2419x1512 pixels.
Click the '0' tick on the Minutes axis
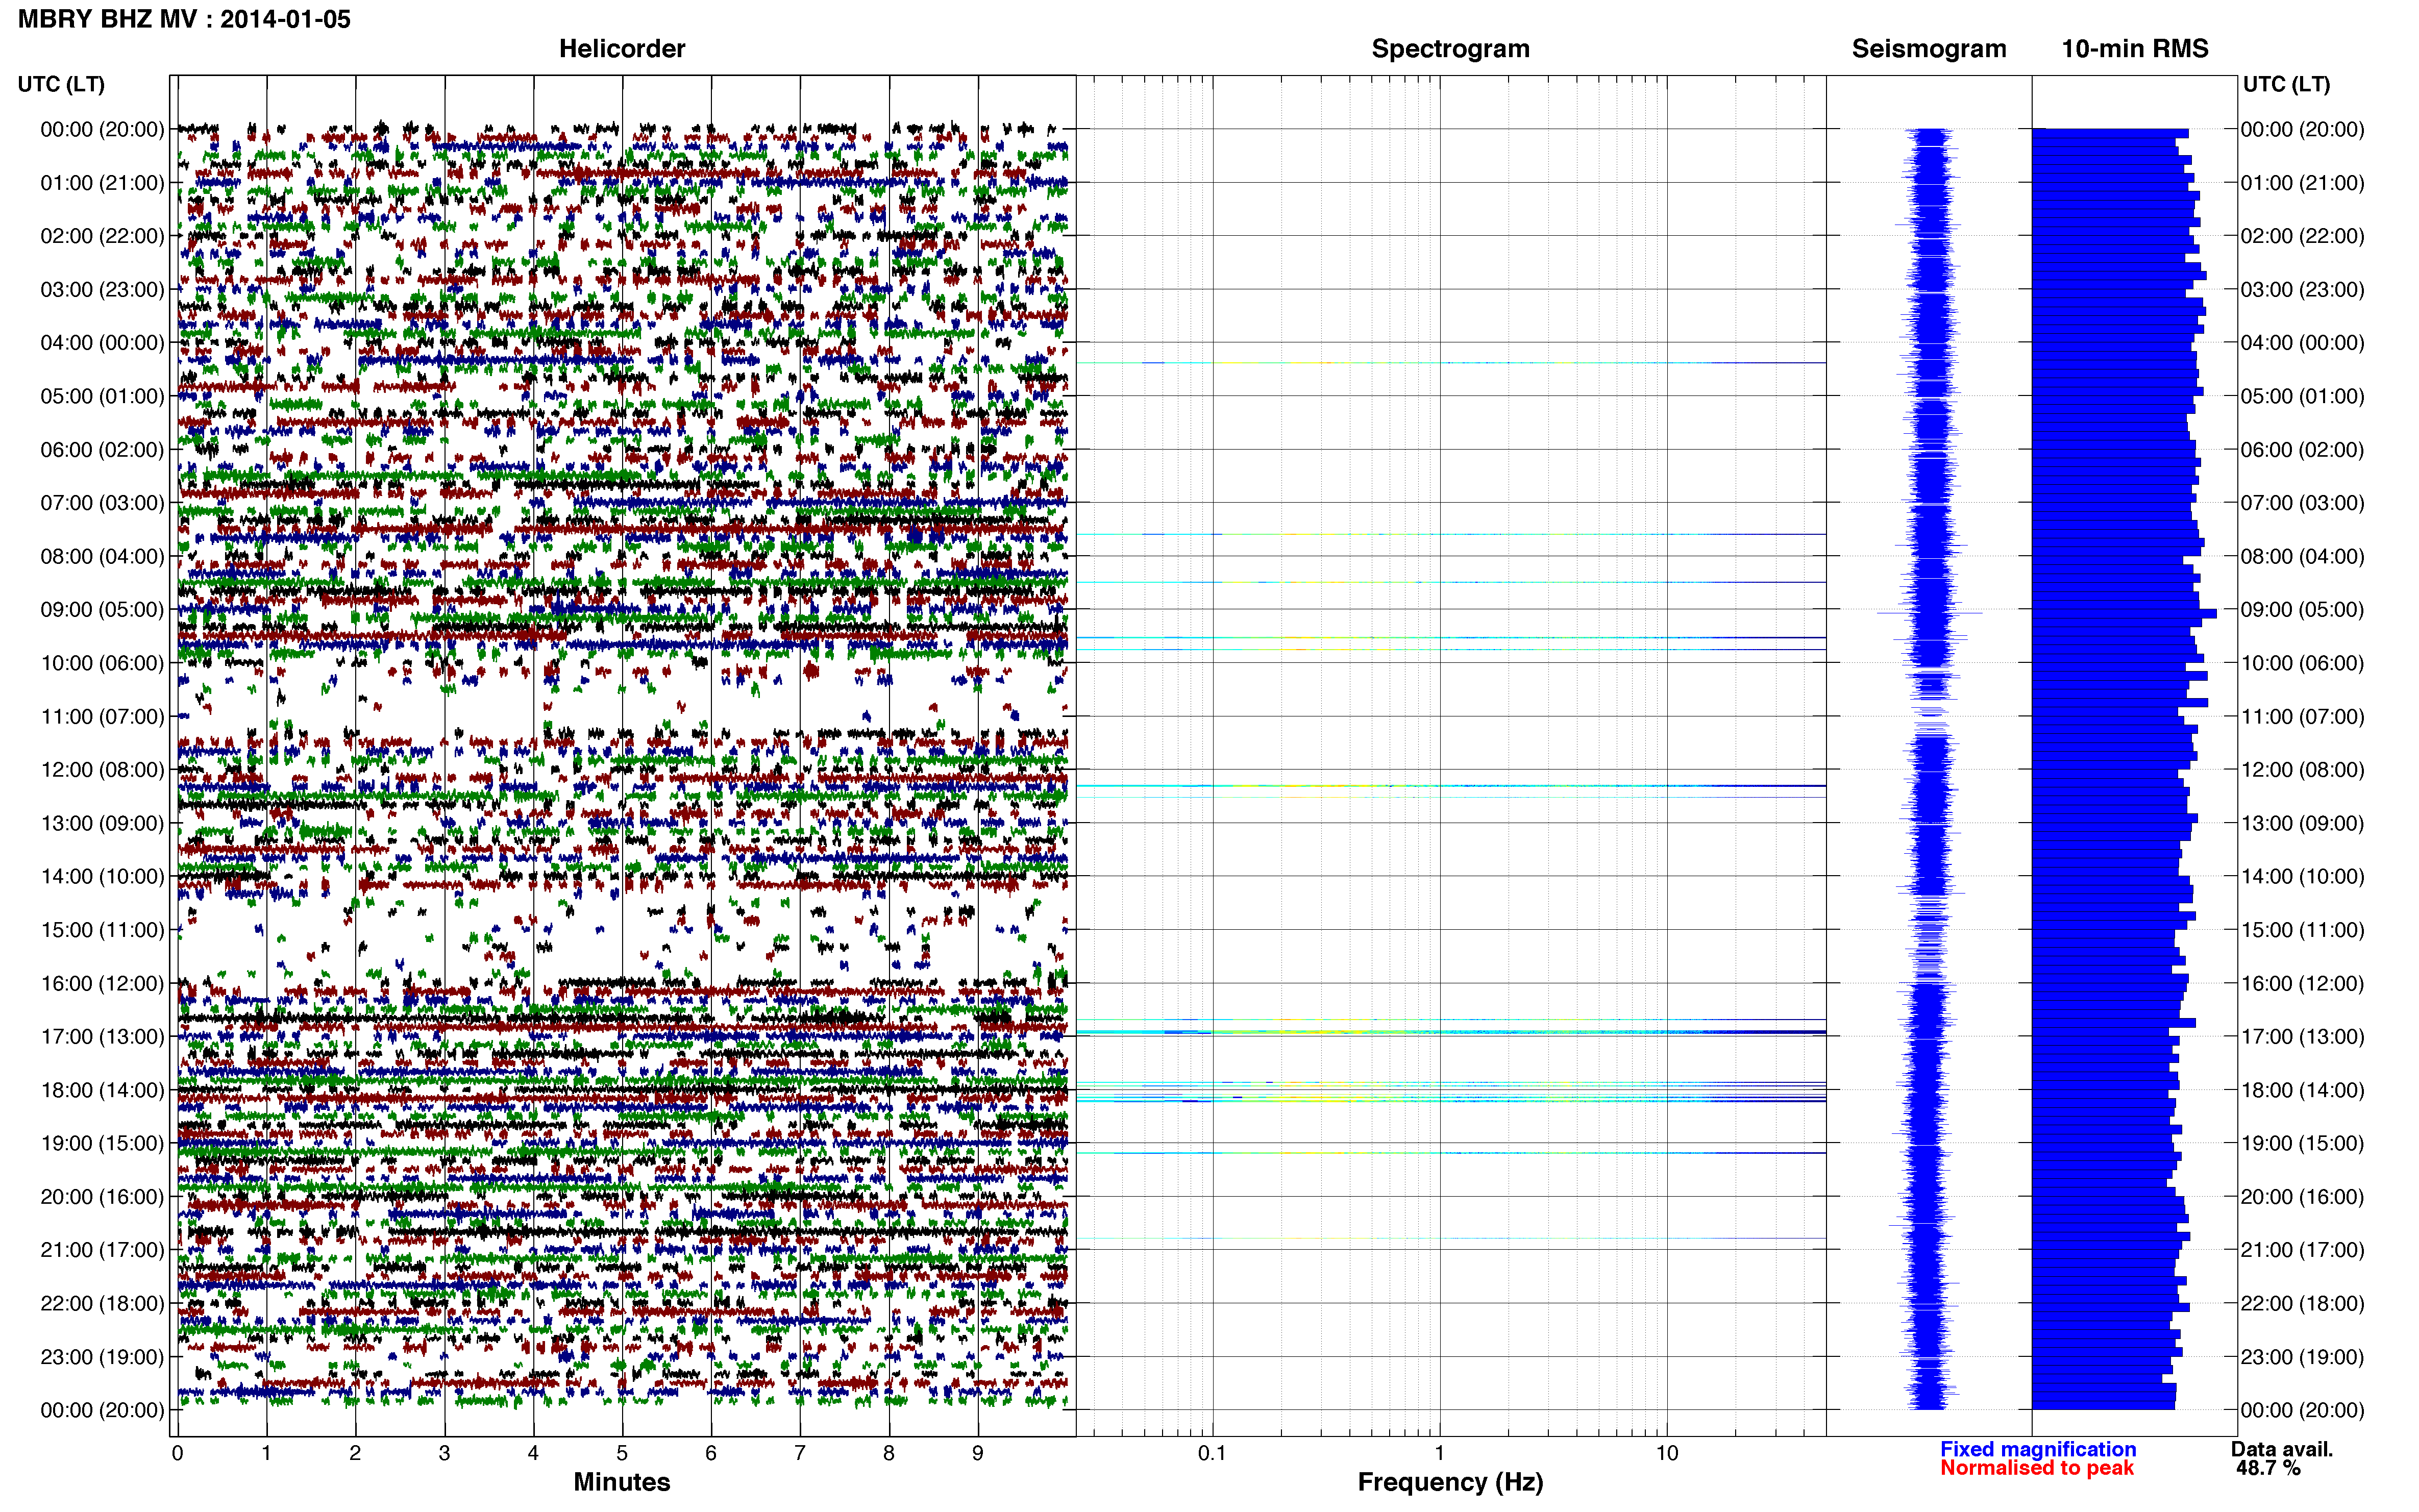point(177,1453)
